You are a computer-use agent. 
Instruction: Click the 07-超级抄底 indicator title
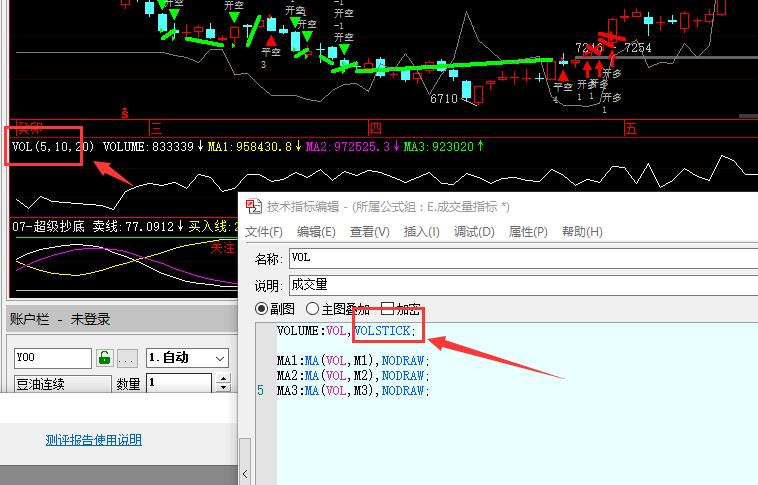[48, 226]
